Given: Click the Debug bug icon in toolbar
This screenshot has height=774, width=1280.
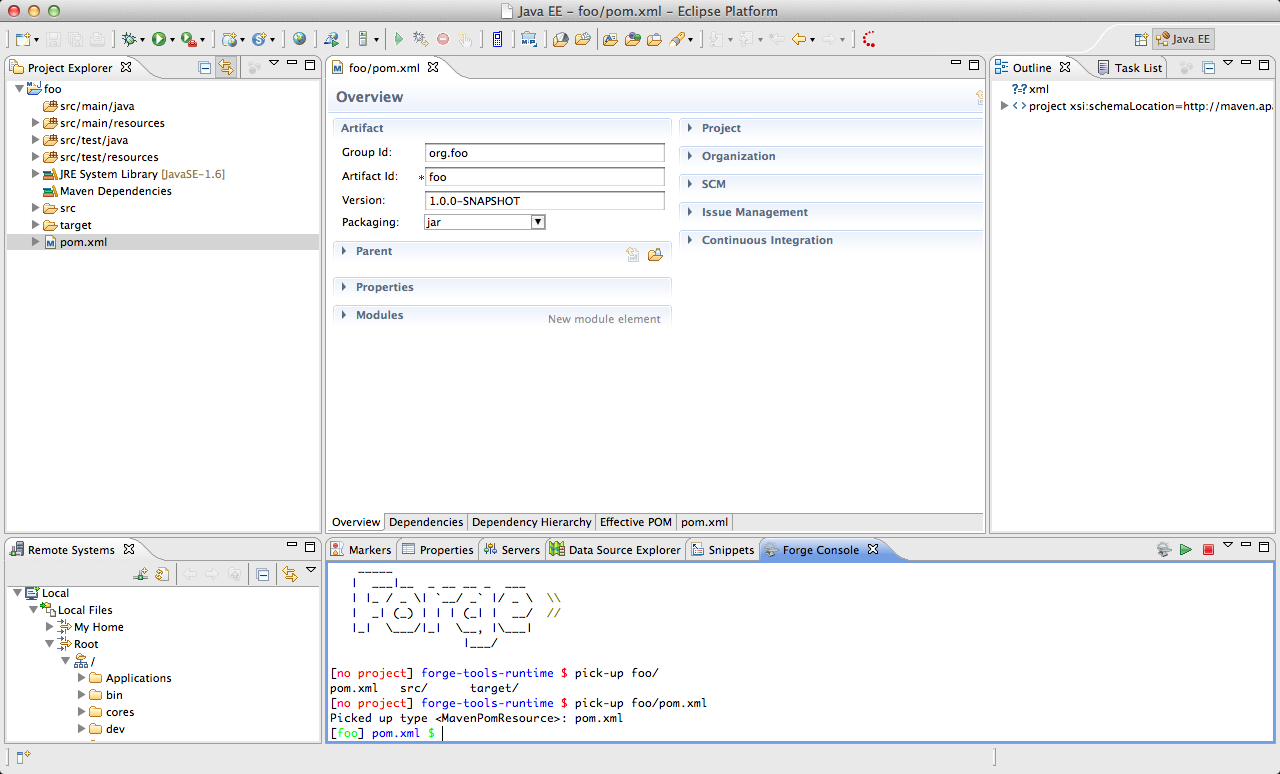Looking at the screenshot, I should click(128, 39).
